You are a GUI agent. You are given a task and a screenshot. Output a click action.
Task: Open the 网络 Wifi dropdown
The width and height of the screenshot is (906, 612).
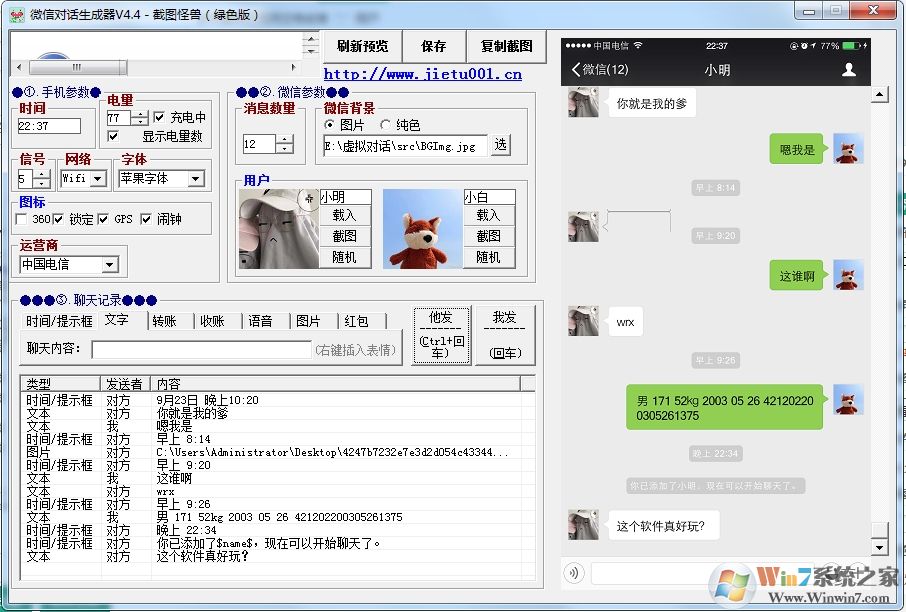pyautogui.click(x=98, y=178)
